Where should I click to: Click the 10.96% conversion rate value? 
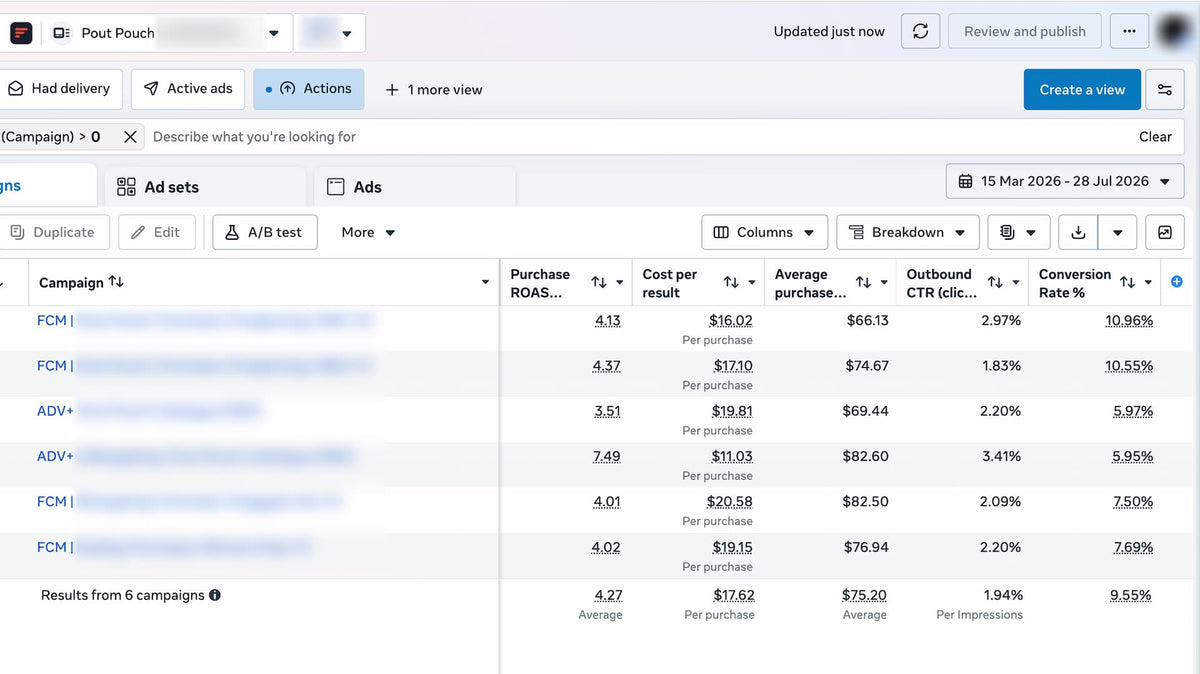click(x=1129, y=321)
